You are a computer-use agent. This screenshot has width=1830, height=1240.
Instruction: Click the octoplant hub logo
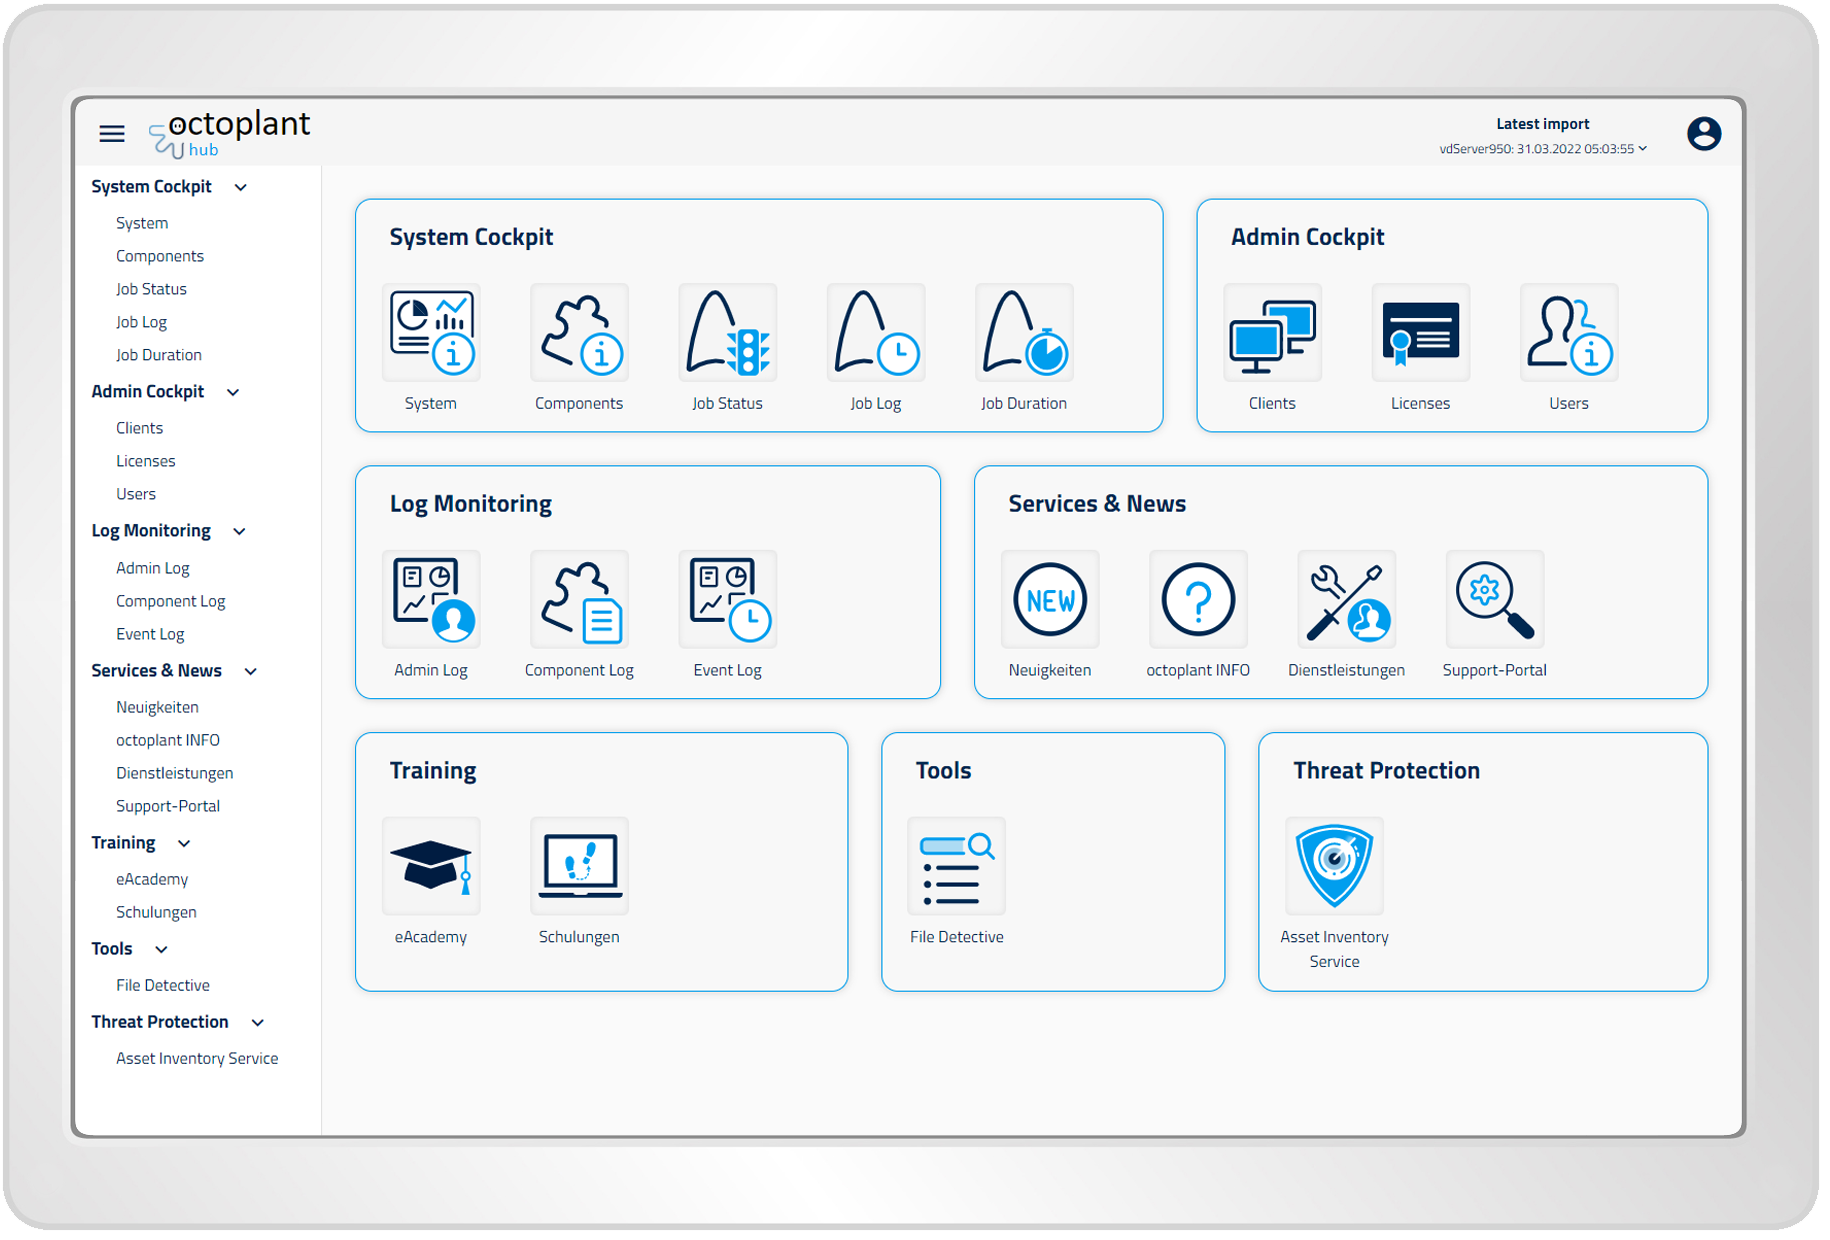click(x=230, y=134)
